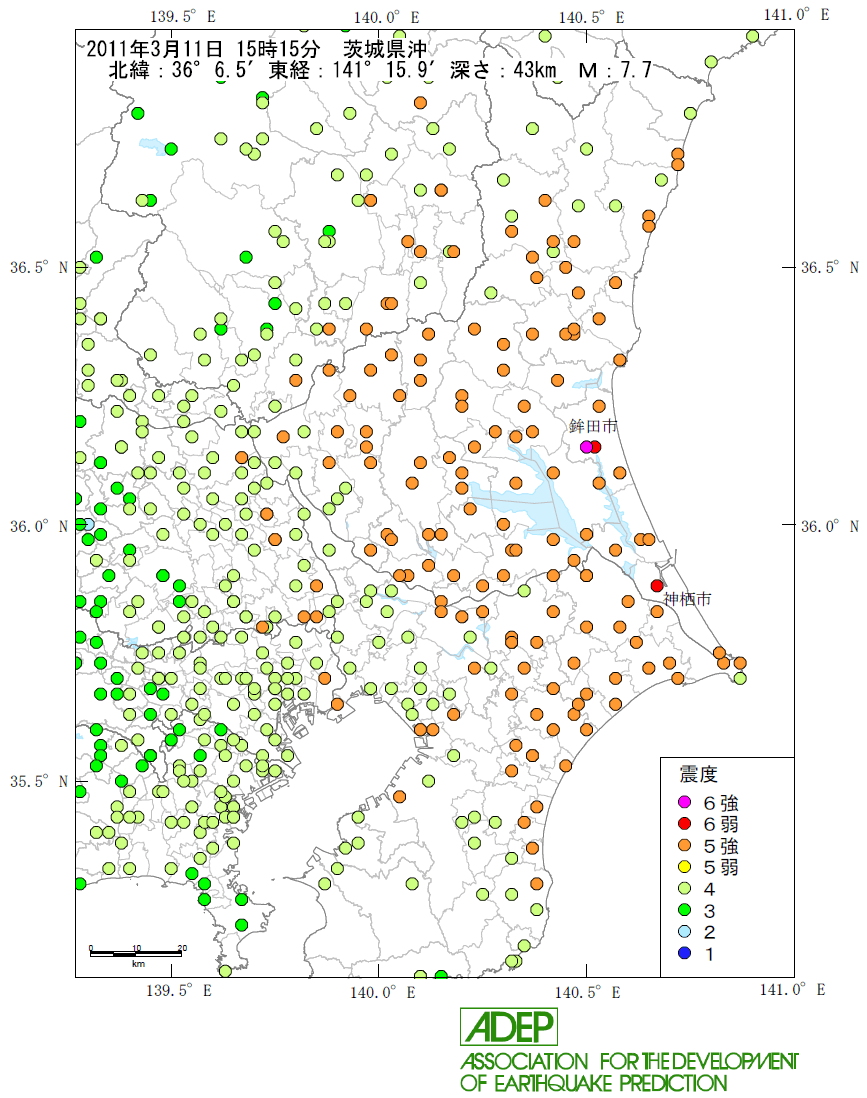
Task: Click OF EARTHQUAKE PREDICTION text line
Action: [594, 1083]
